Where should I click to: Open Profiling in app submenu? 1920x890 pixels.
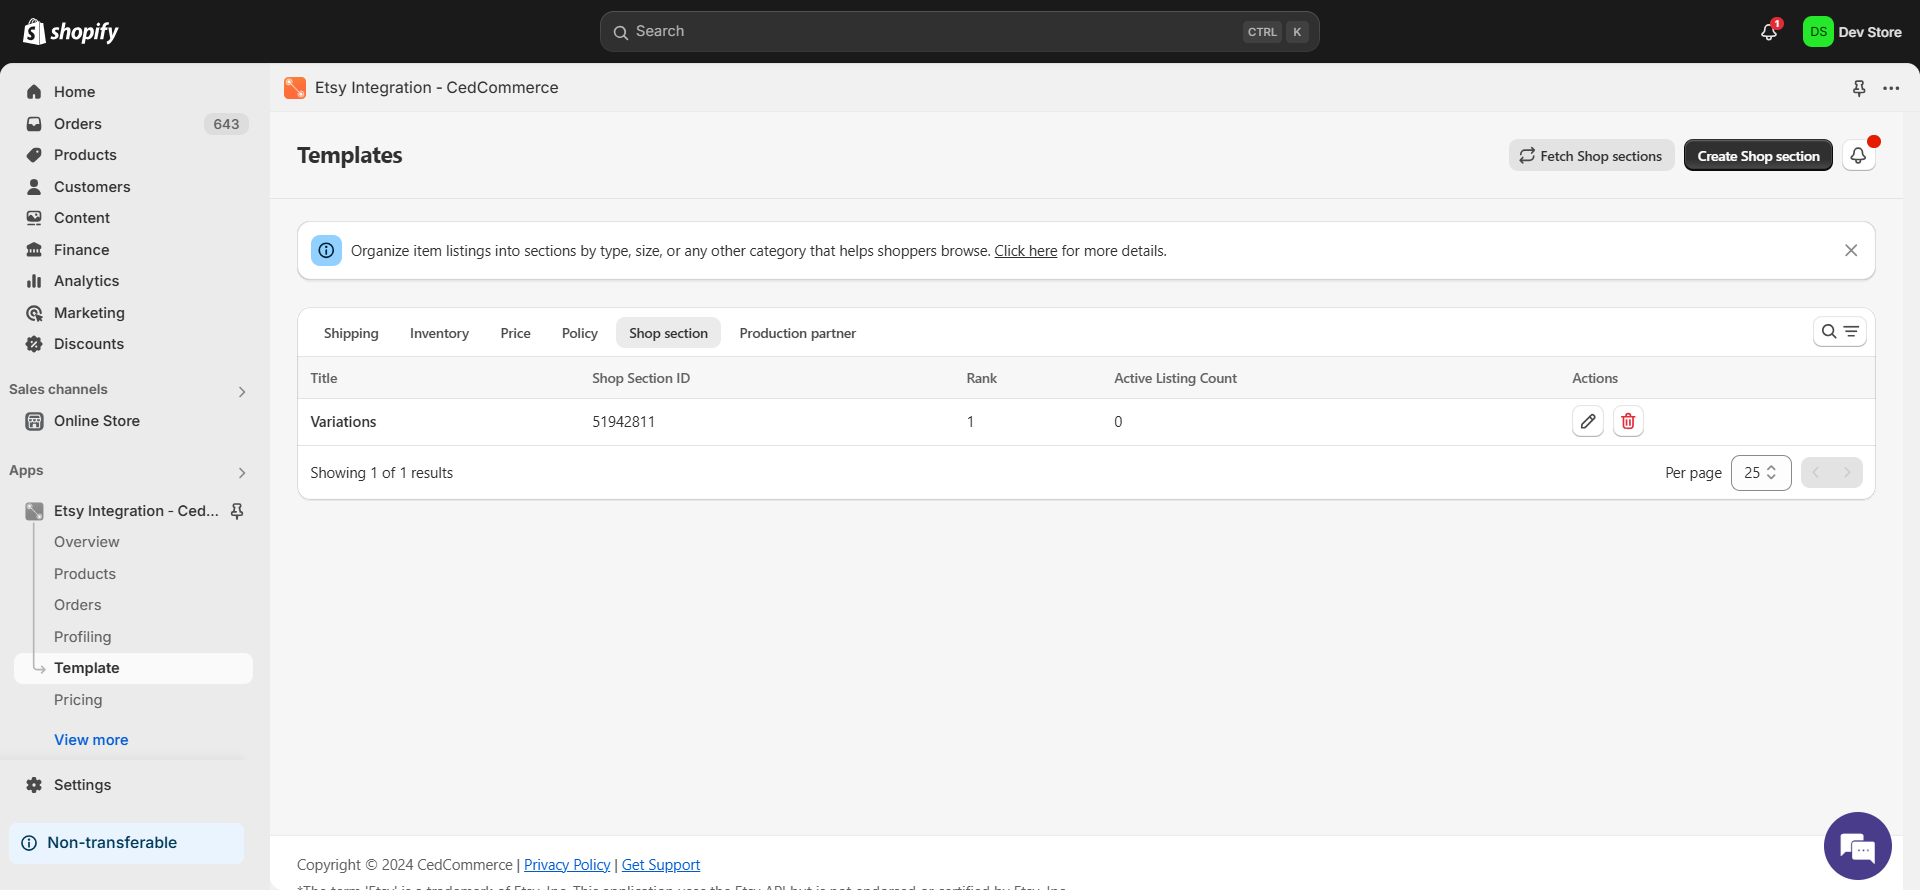(x=83, y=637)
